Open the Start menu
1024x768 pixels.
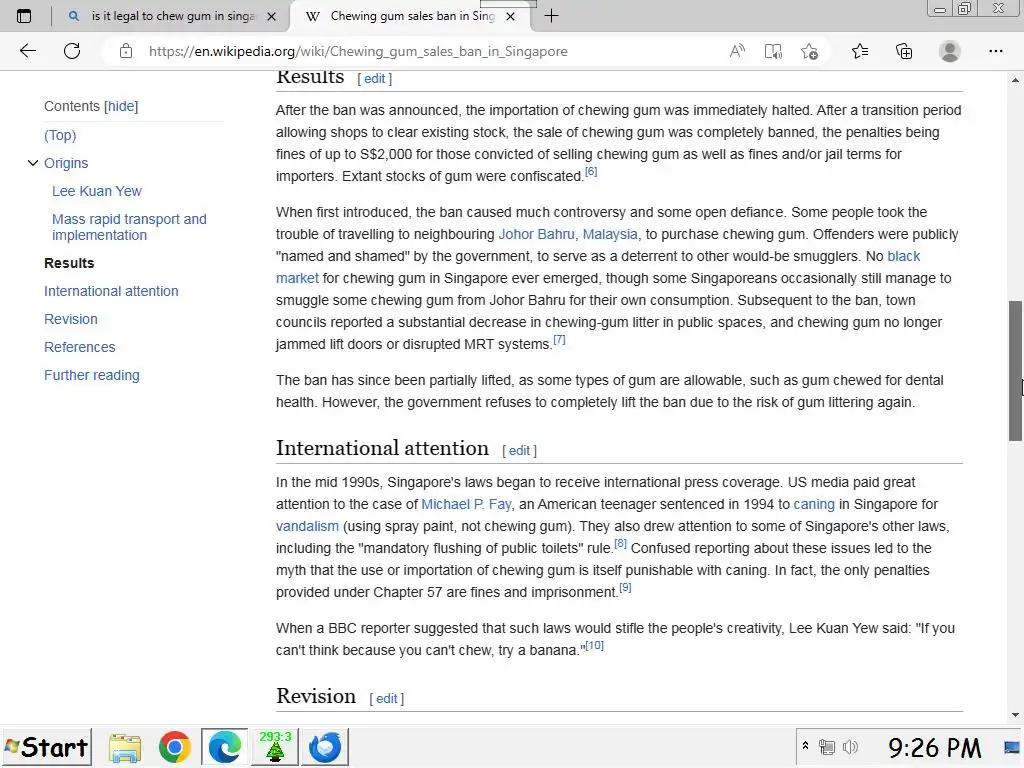[x=46, y=747]
